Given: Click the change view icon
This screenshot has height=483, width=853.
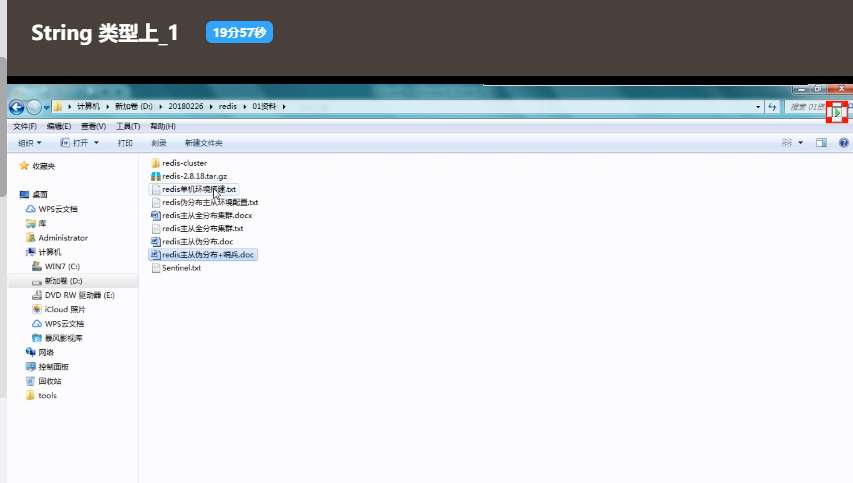Looking at the screenshot, I should point(787,143).
